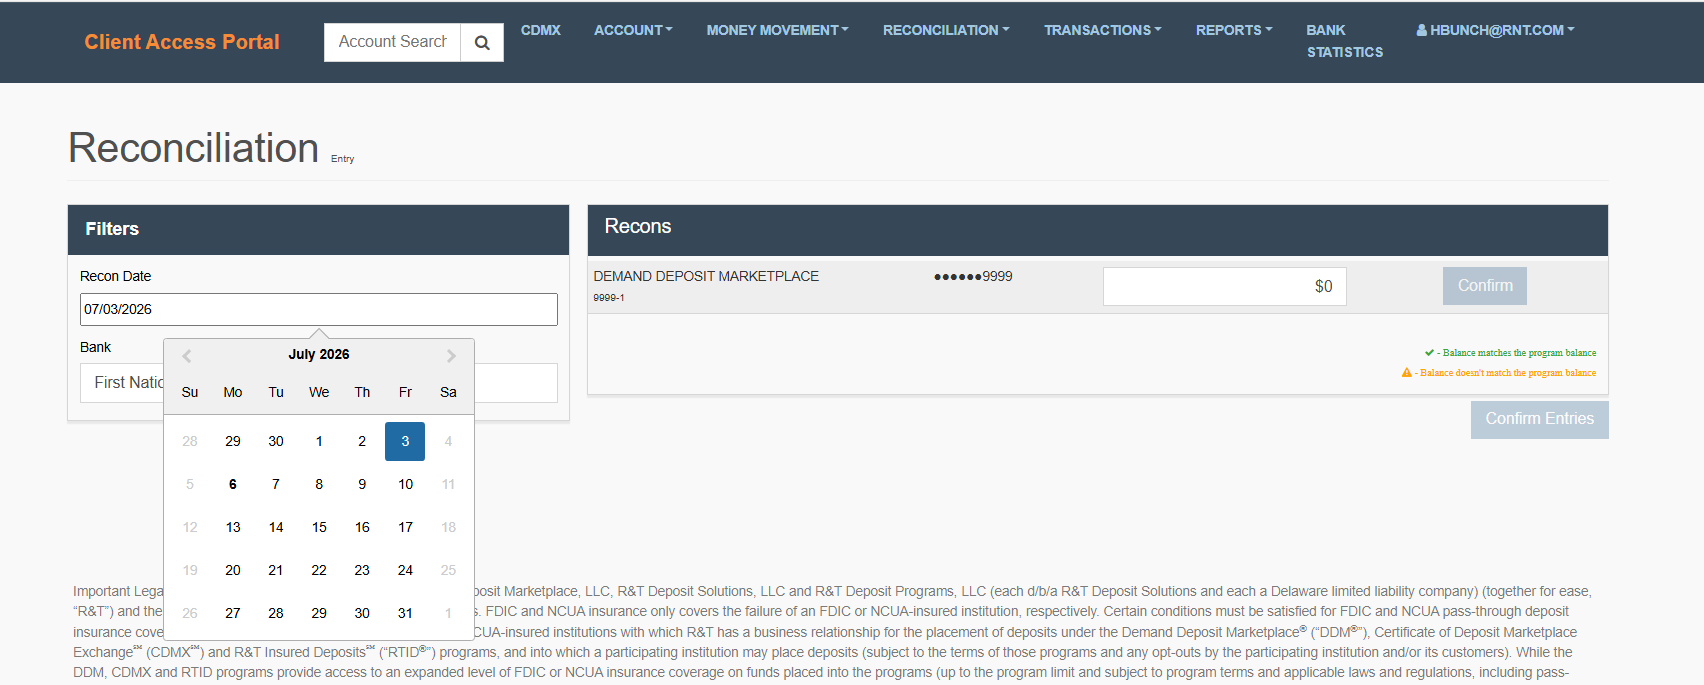Pick July 16 in the date picker
Image resolution: width=1704 pixels, height=685 pixels.
[362, 527]
